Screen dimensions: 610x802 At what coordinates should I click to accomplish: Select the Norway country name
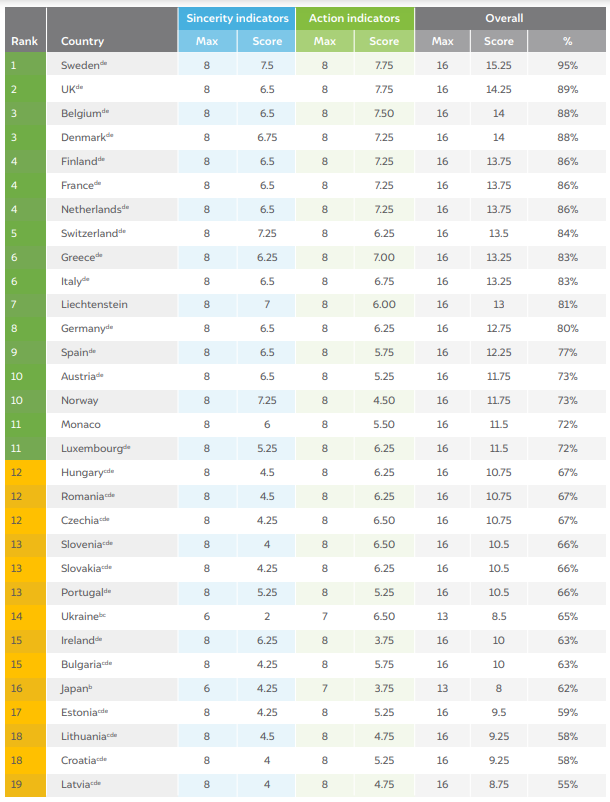pos(80,400)
